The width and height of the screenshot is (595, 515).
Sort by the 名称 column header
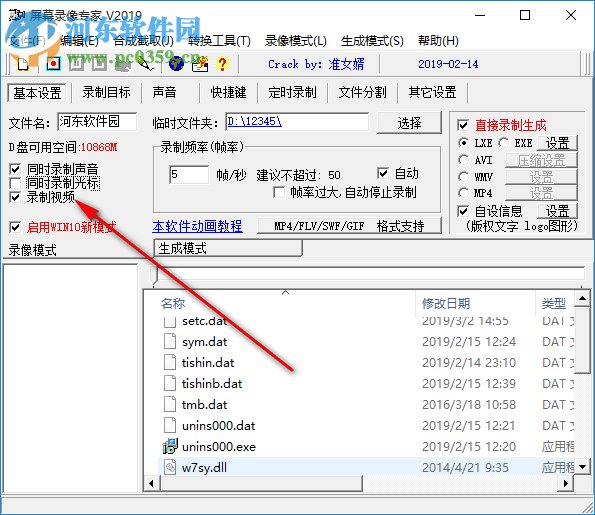pyautogui.click(x=173, y=303)
